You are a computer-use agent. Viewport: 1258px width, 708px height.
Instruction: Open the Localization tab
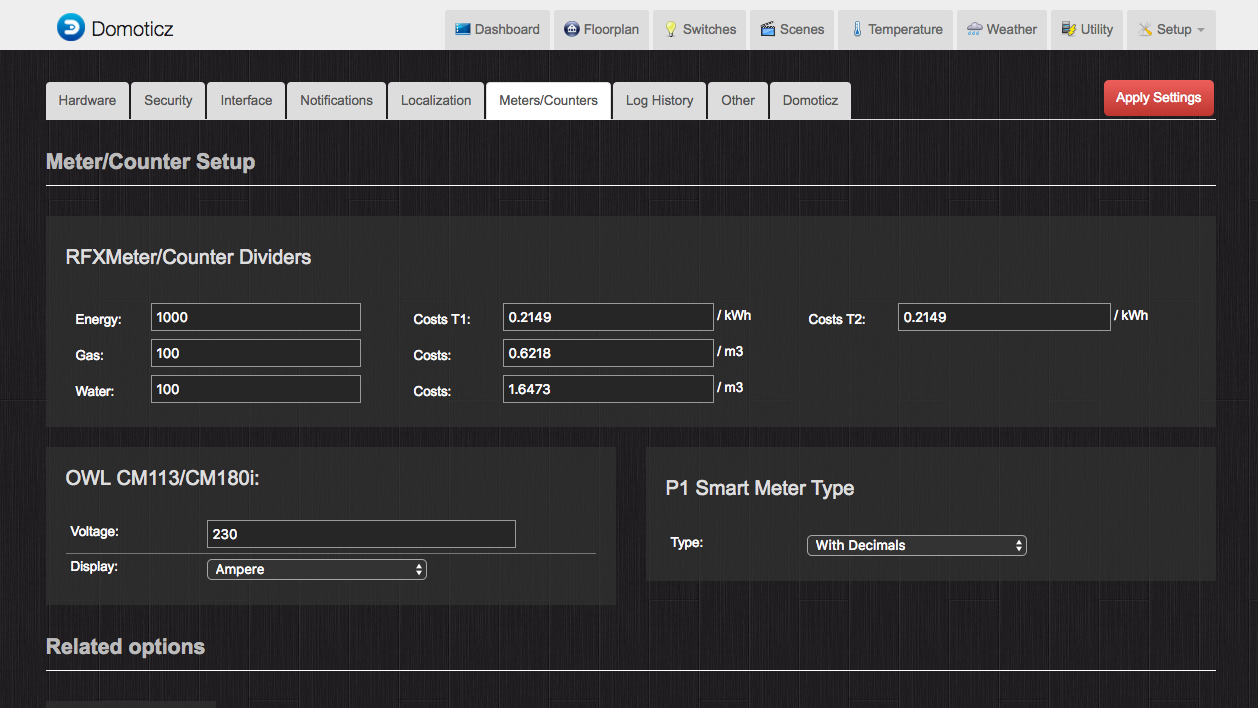point(436,100)
